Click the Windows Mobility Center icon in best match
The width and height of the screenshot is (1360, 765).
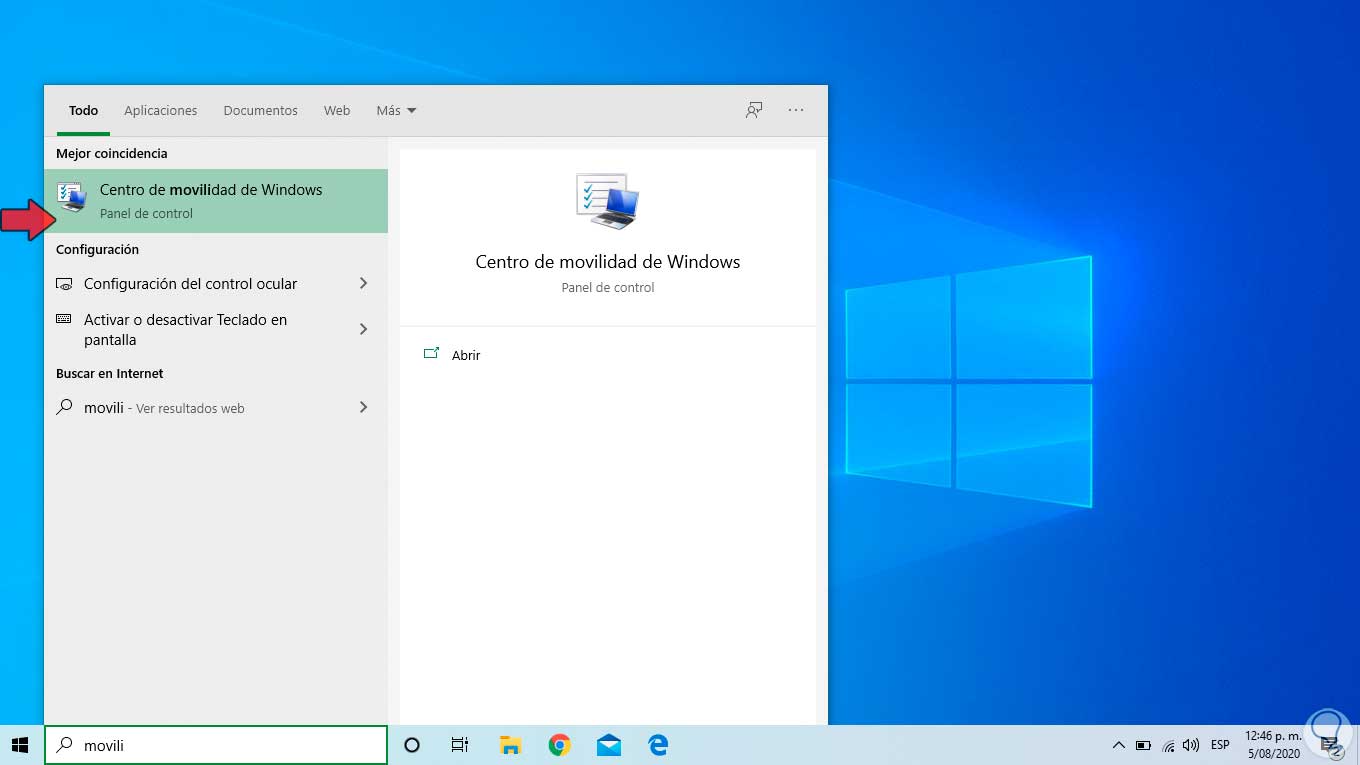[x=71, y=197]
